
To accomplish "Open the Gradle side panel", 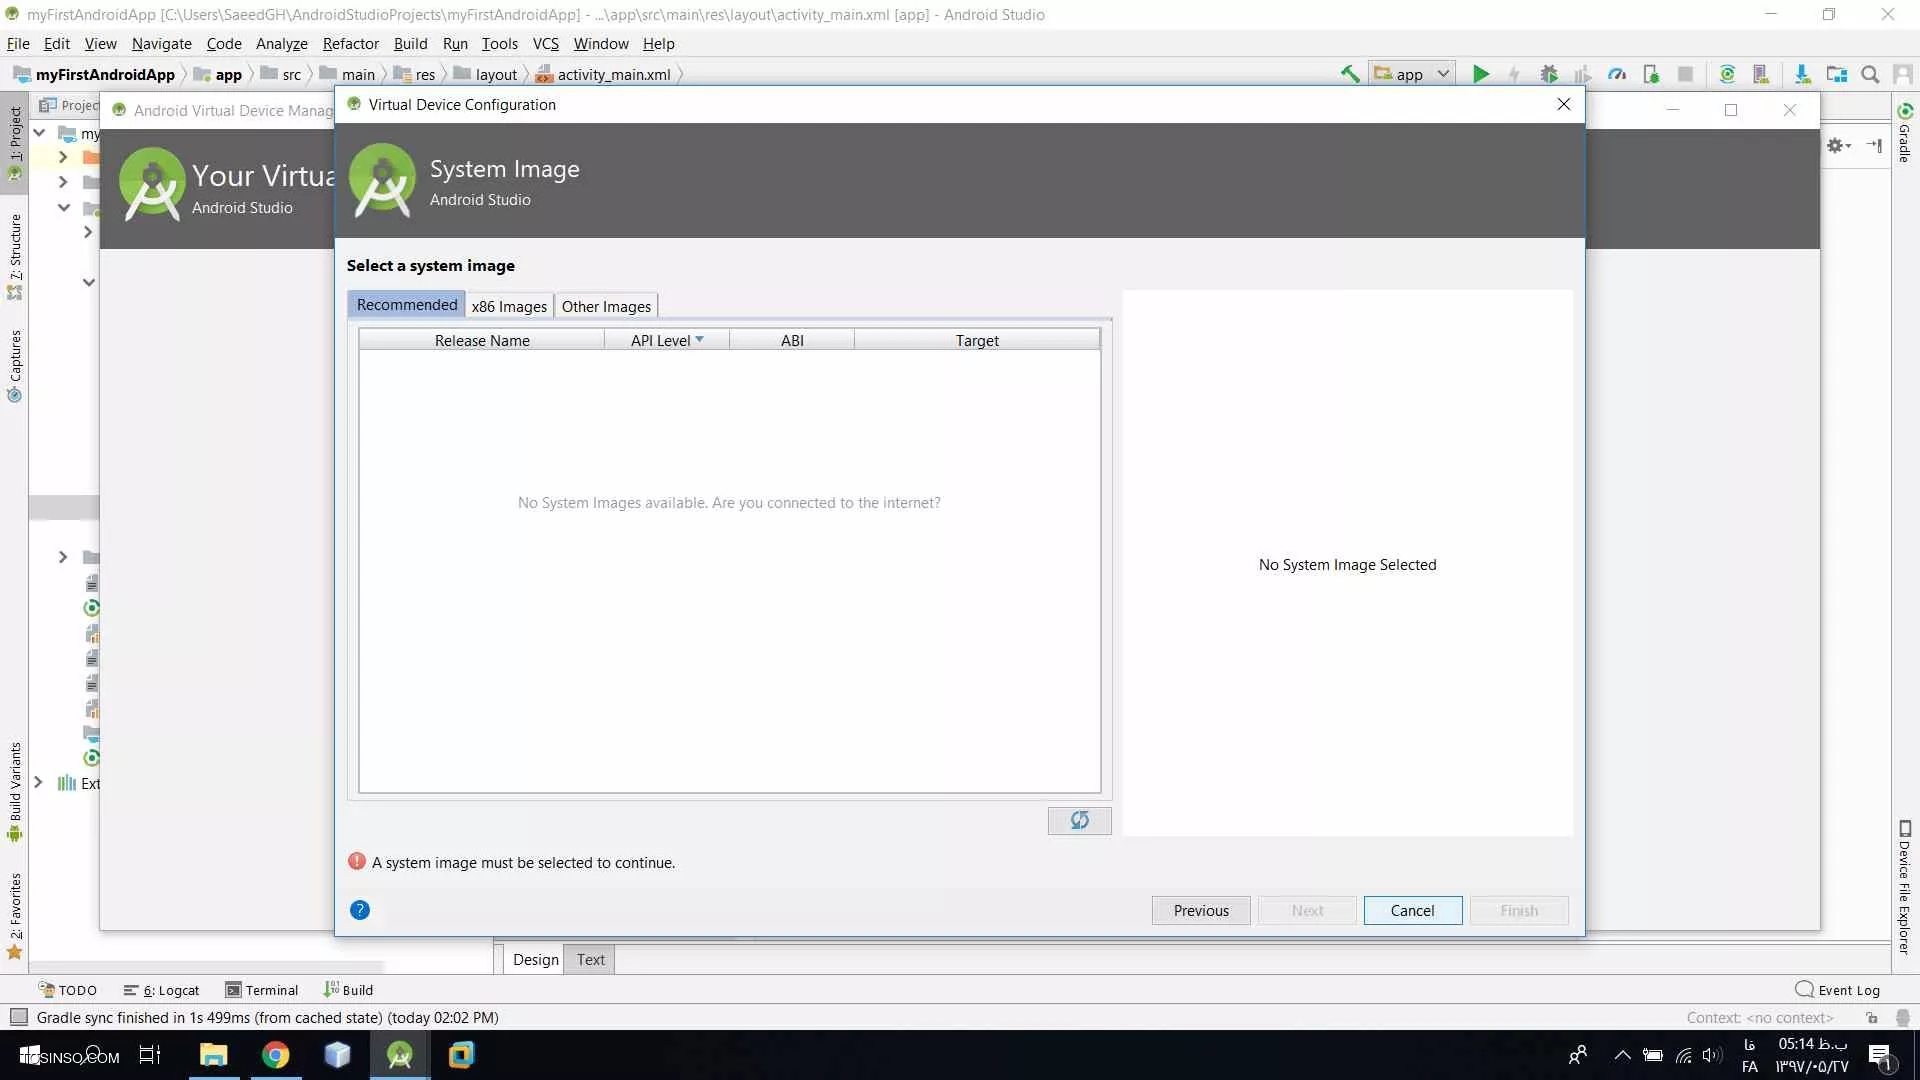I will [x=1905, y=132].
